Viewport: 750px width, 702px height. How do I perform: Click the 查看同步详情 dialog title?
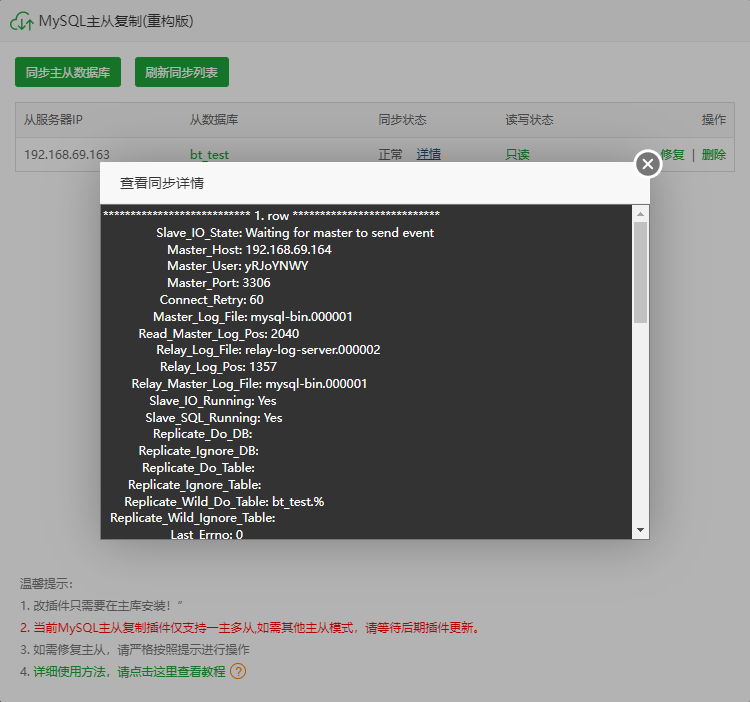(163, 183)
